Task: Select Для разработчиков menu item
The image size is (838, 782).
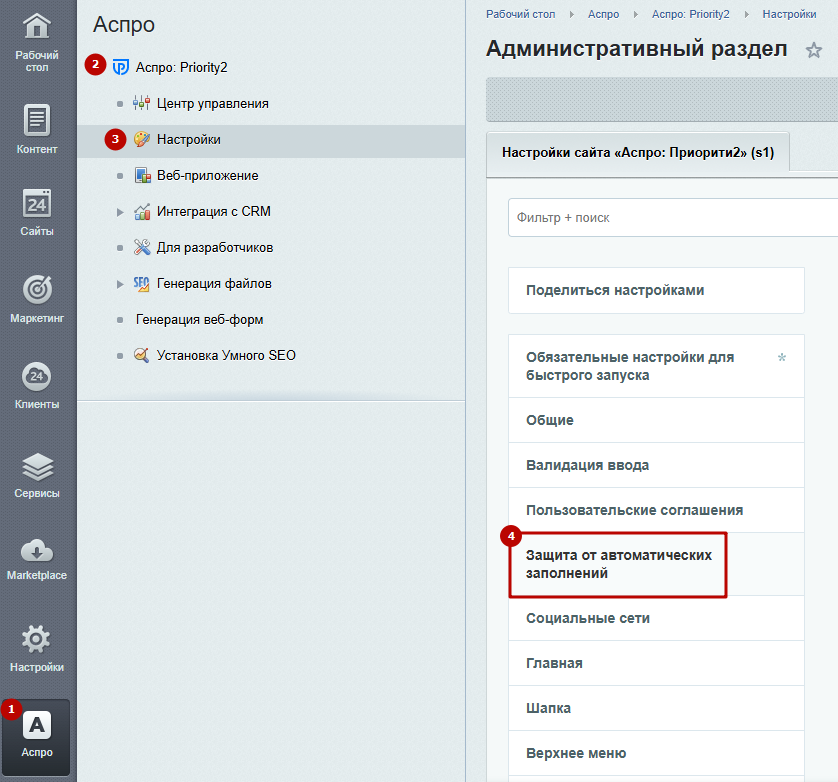Action: 214,247
